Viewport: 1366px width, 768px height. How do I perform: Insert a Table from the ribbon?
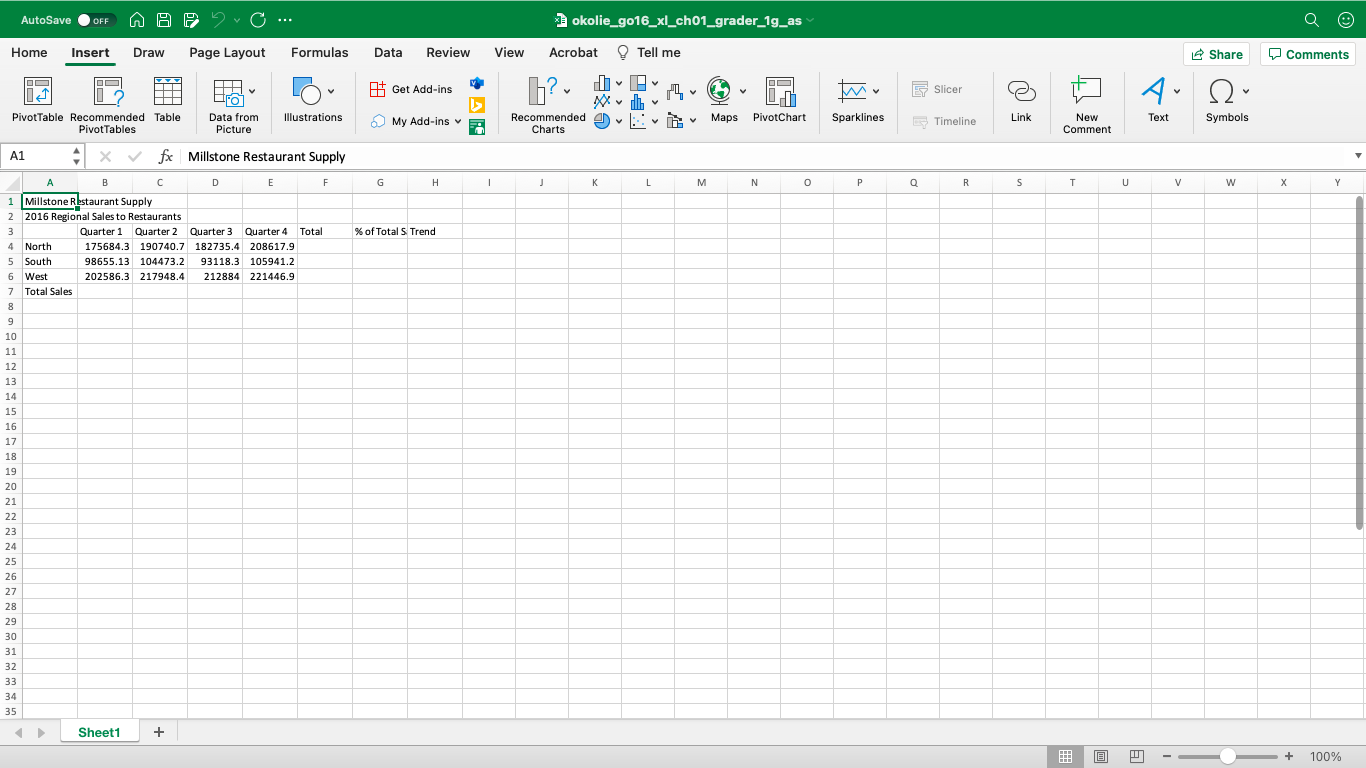[x=167, y=101]
